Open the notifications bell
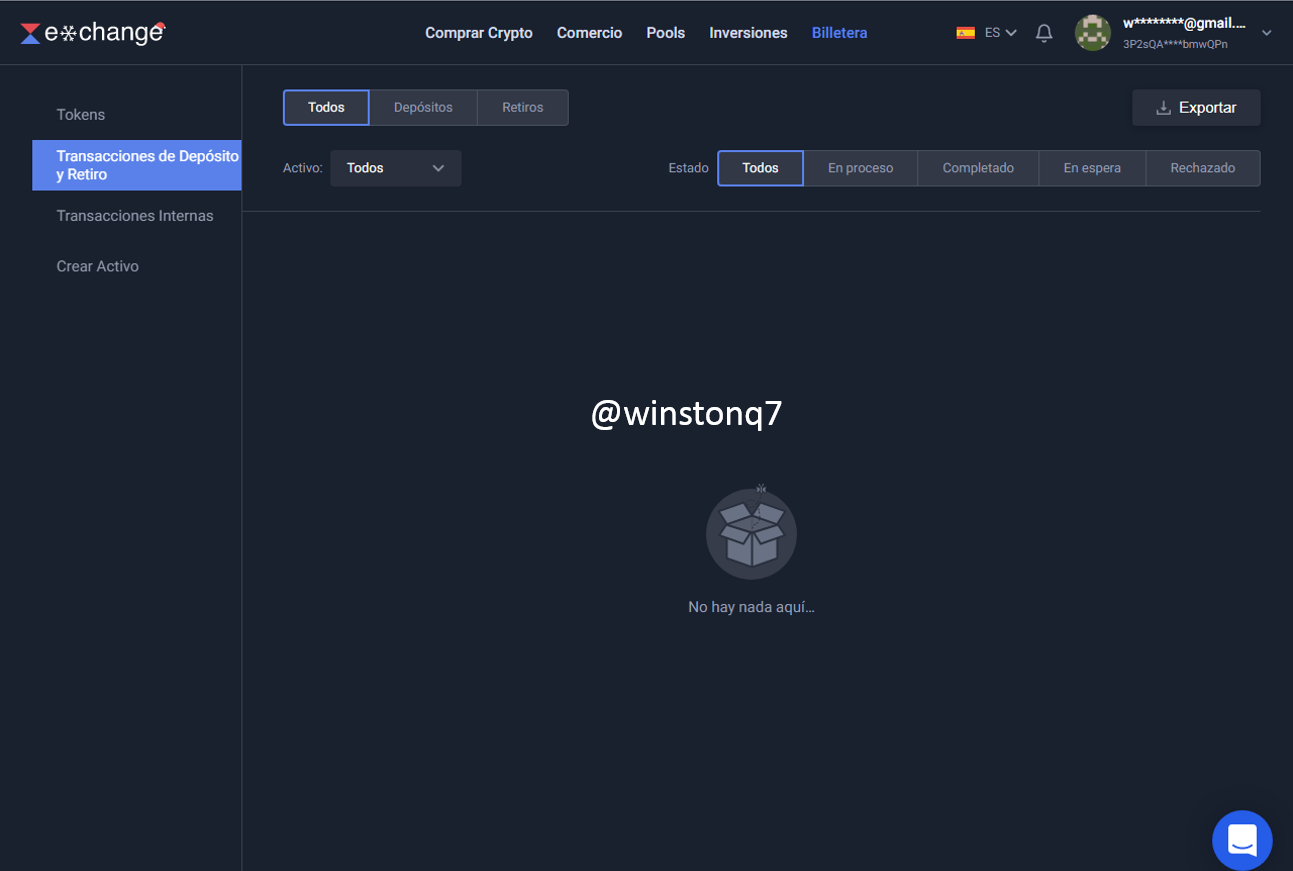Image resolution: width=1293 pixels, height=871 pixels. (x=1044, y=33)
